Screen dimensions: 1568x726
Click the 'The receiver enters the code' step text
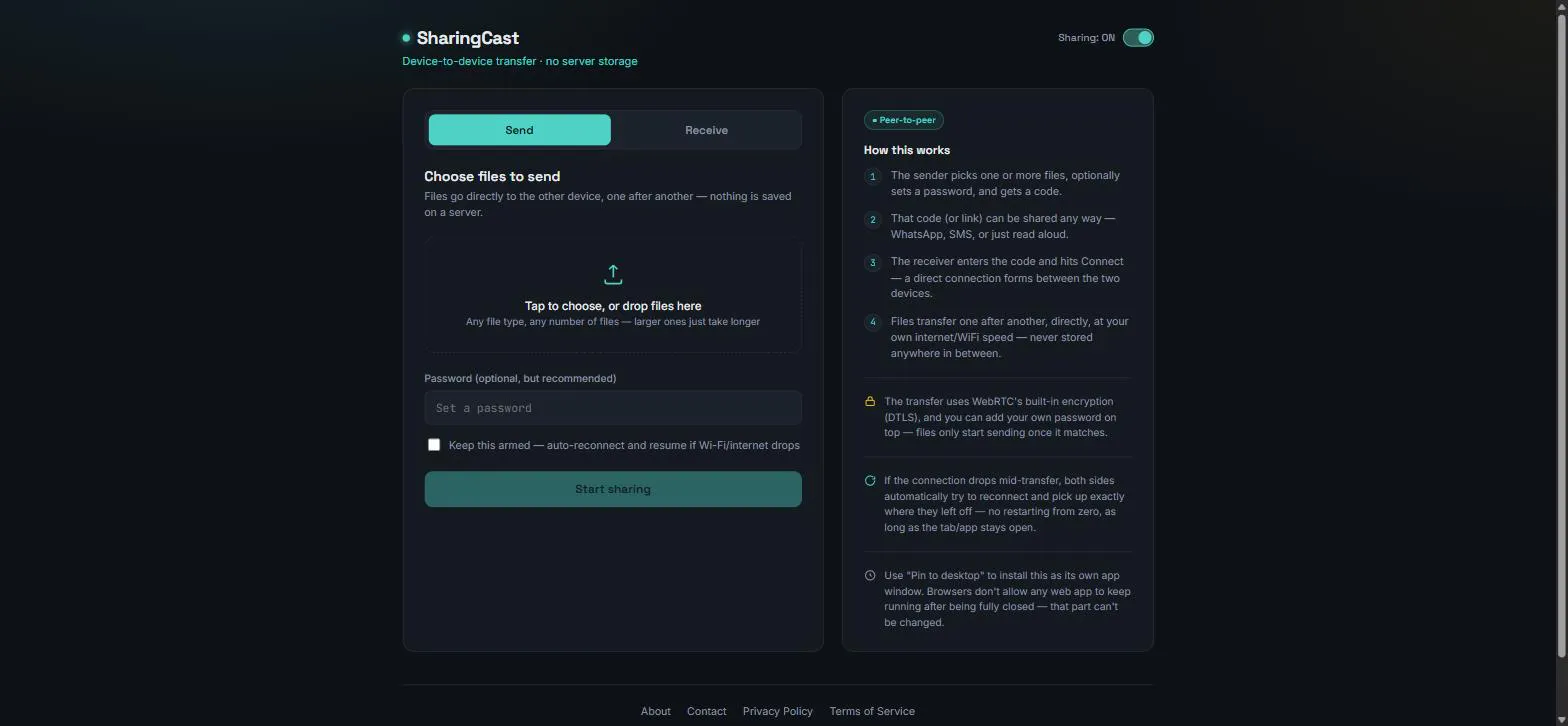[x=1007, y=277]
